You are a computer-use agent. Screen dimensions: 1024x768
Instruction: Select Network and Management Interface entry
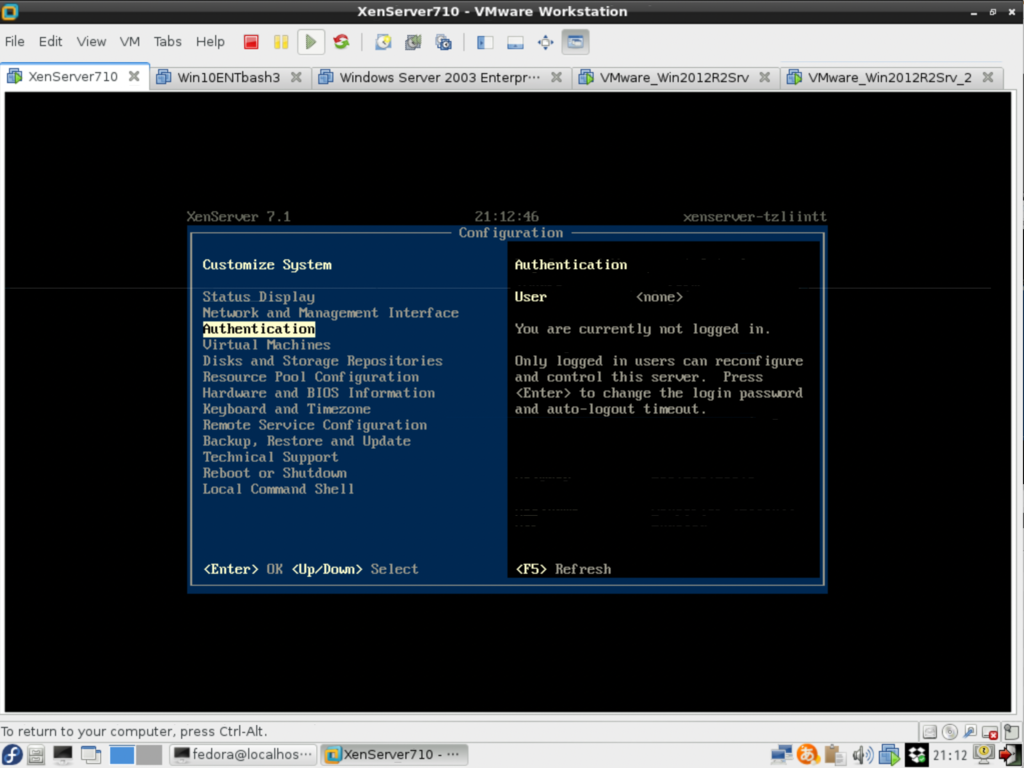[x=330, y=313]
